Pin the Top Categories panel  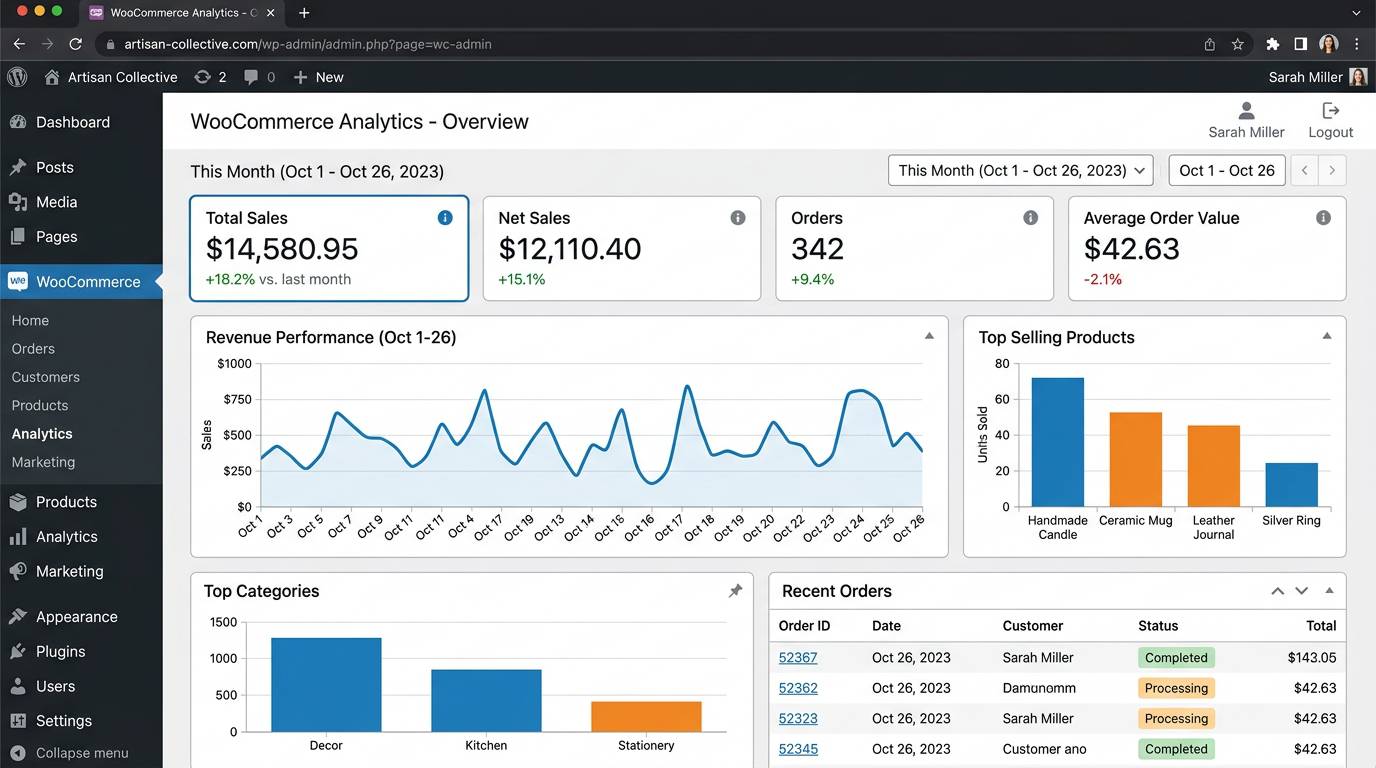735,591
